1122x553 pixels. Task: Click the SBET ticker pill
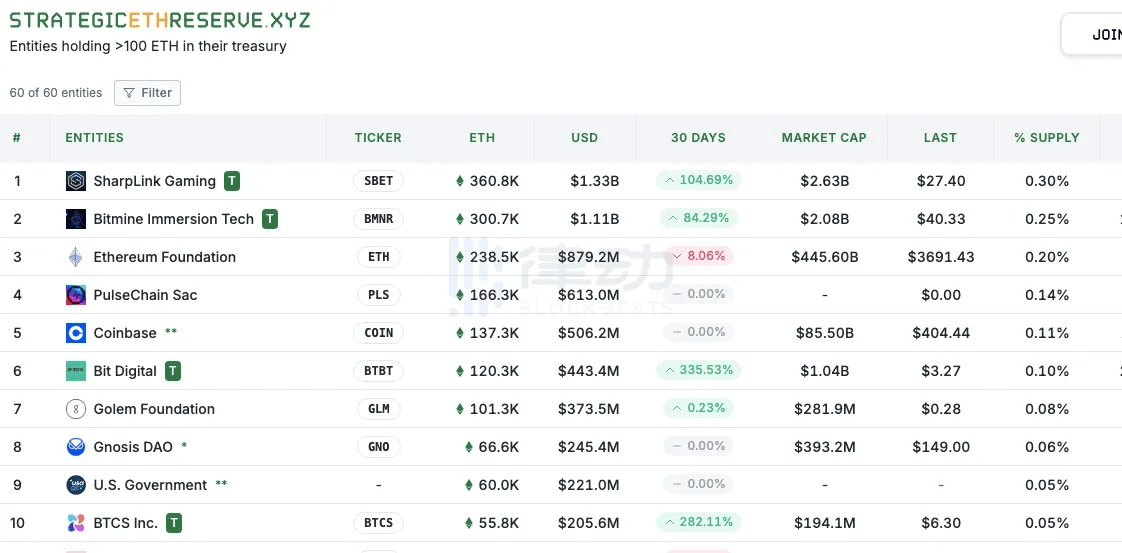[x=379, y=181]
